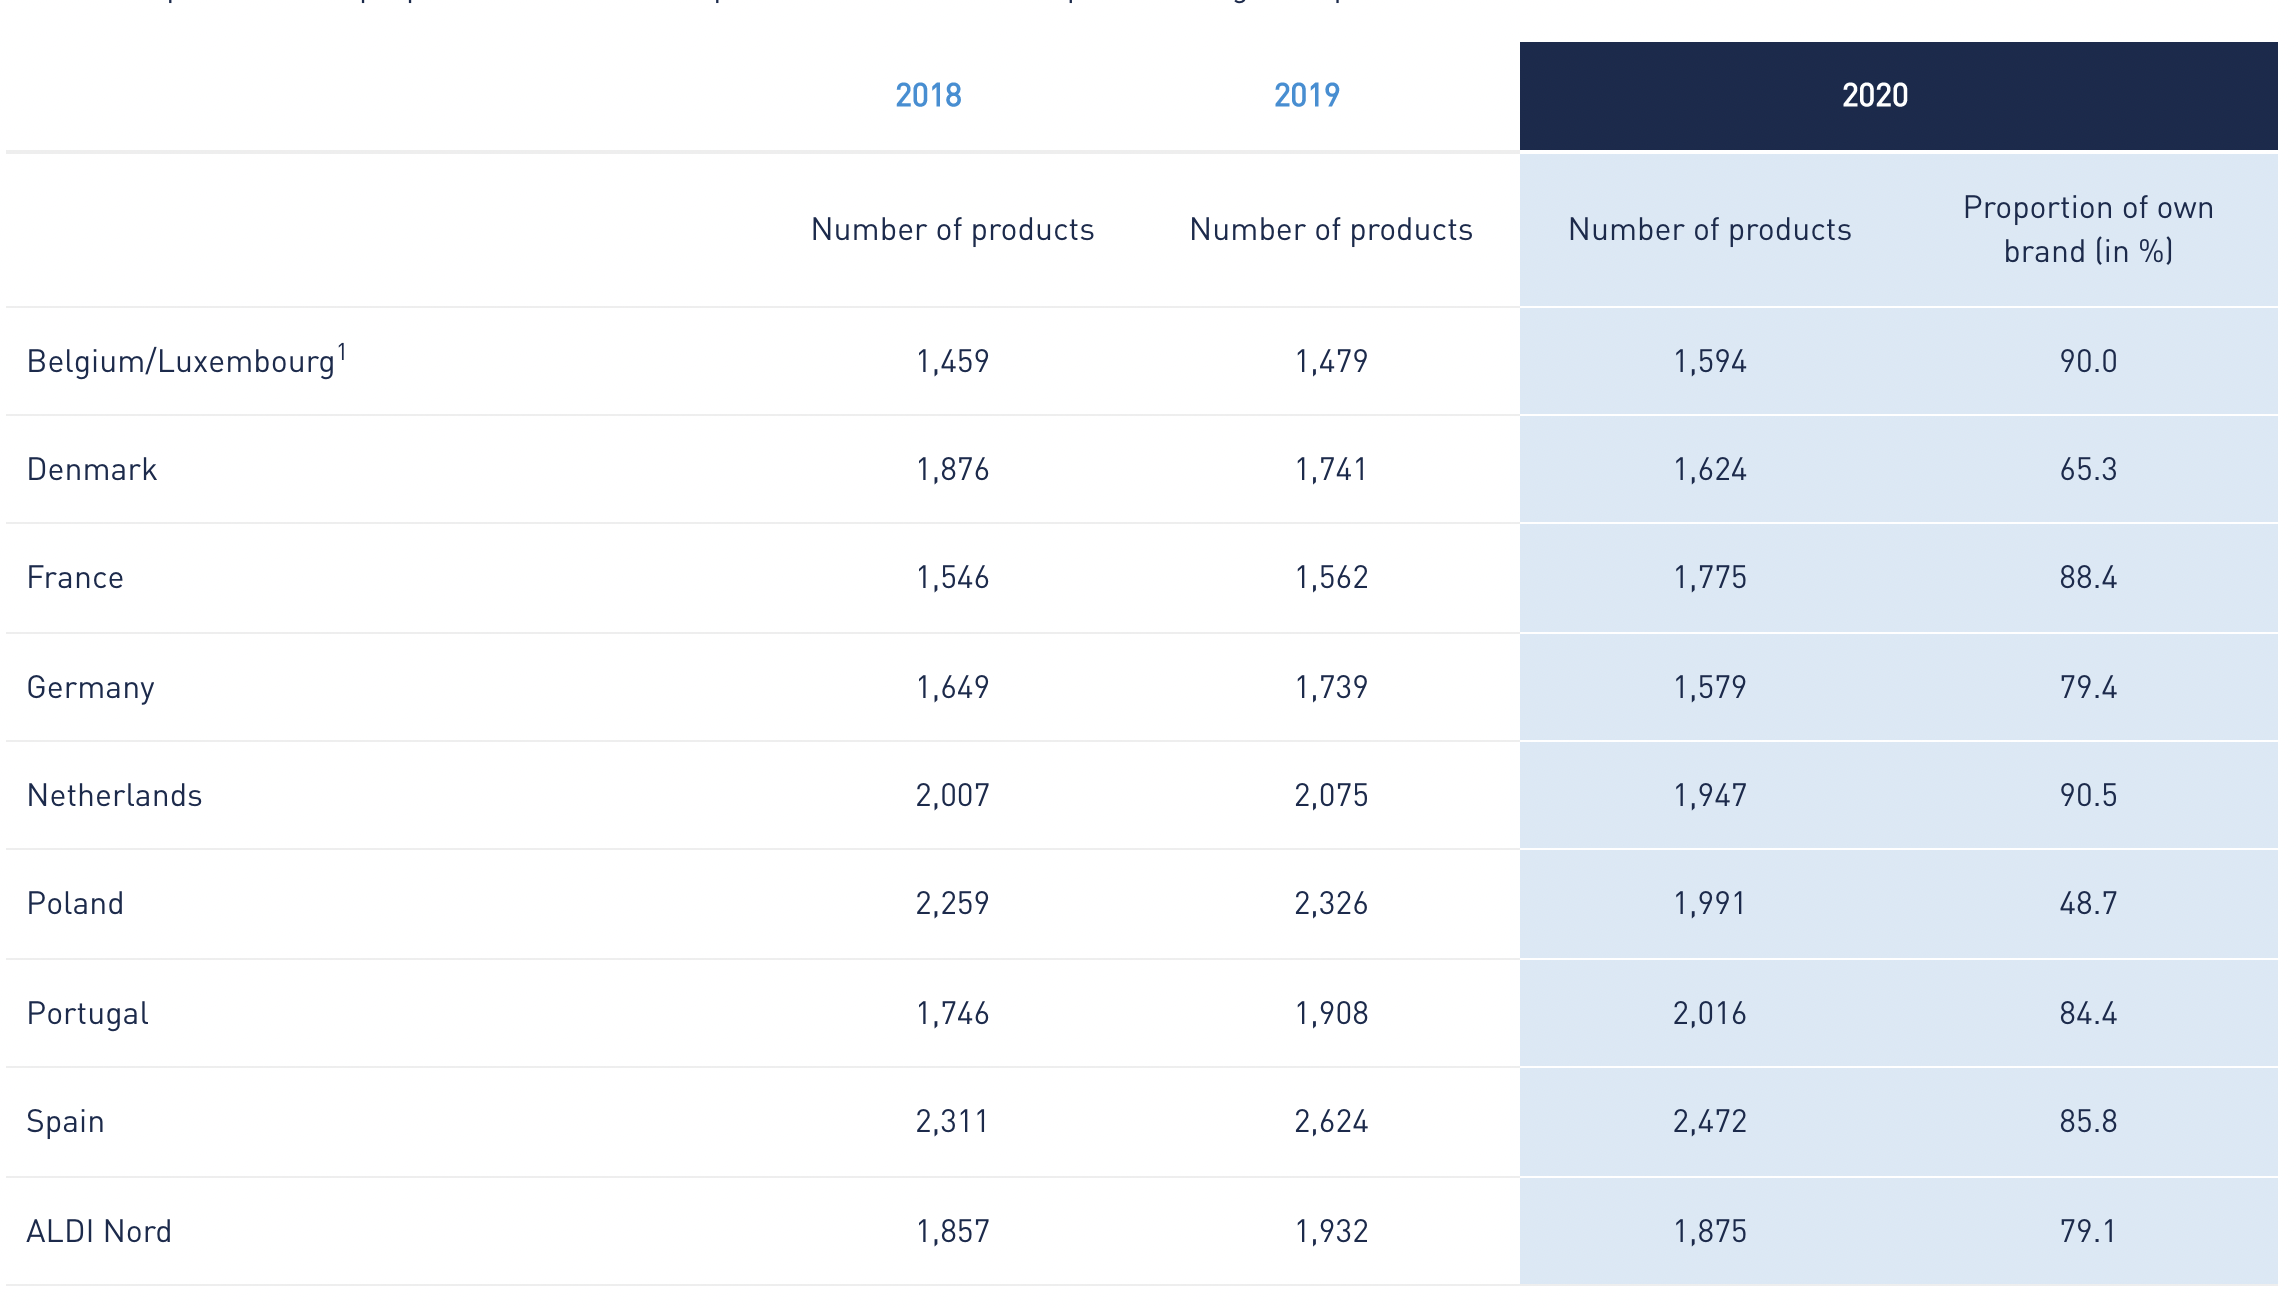
Task: Click Poland's own brand value 48.7
Action: [2088, 903]
